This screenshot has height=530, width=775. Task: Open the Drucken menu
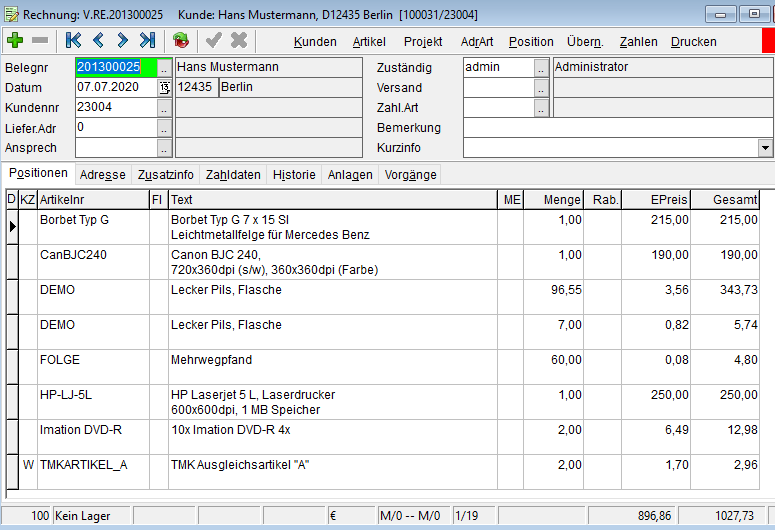693,42
